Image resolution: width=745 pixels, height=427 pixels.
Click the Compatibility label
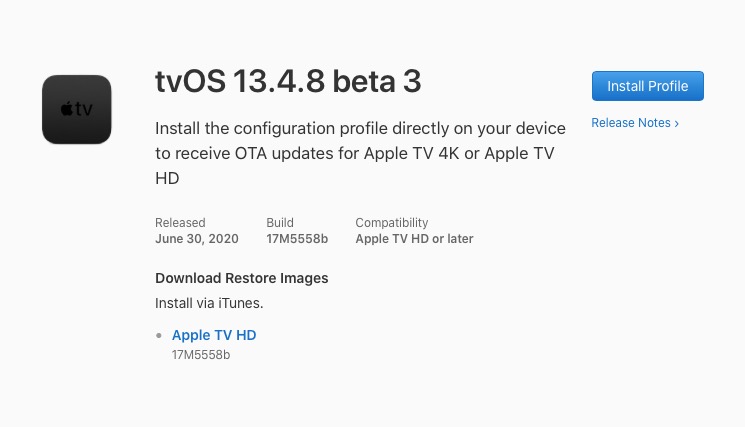pos(392,223)
